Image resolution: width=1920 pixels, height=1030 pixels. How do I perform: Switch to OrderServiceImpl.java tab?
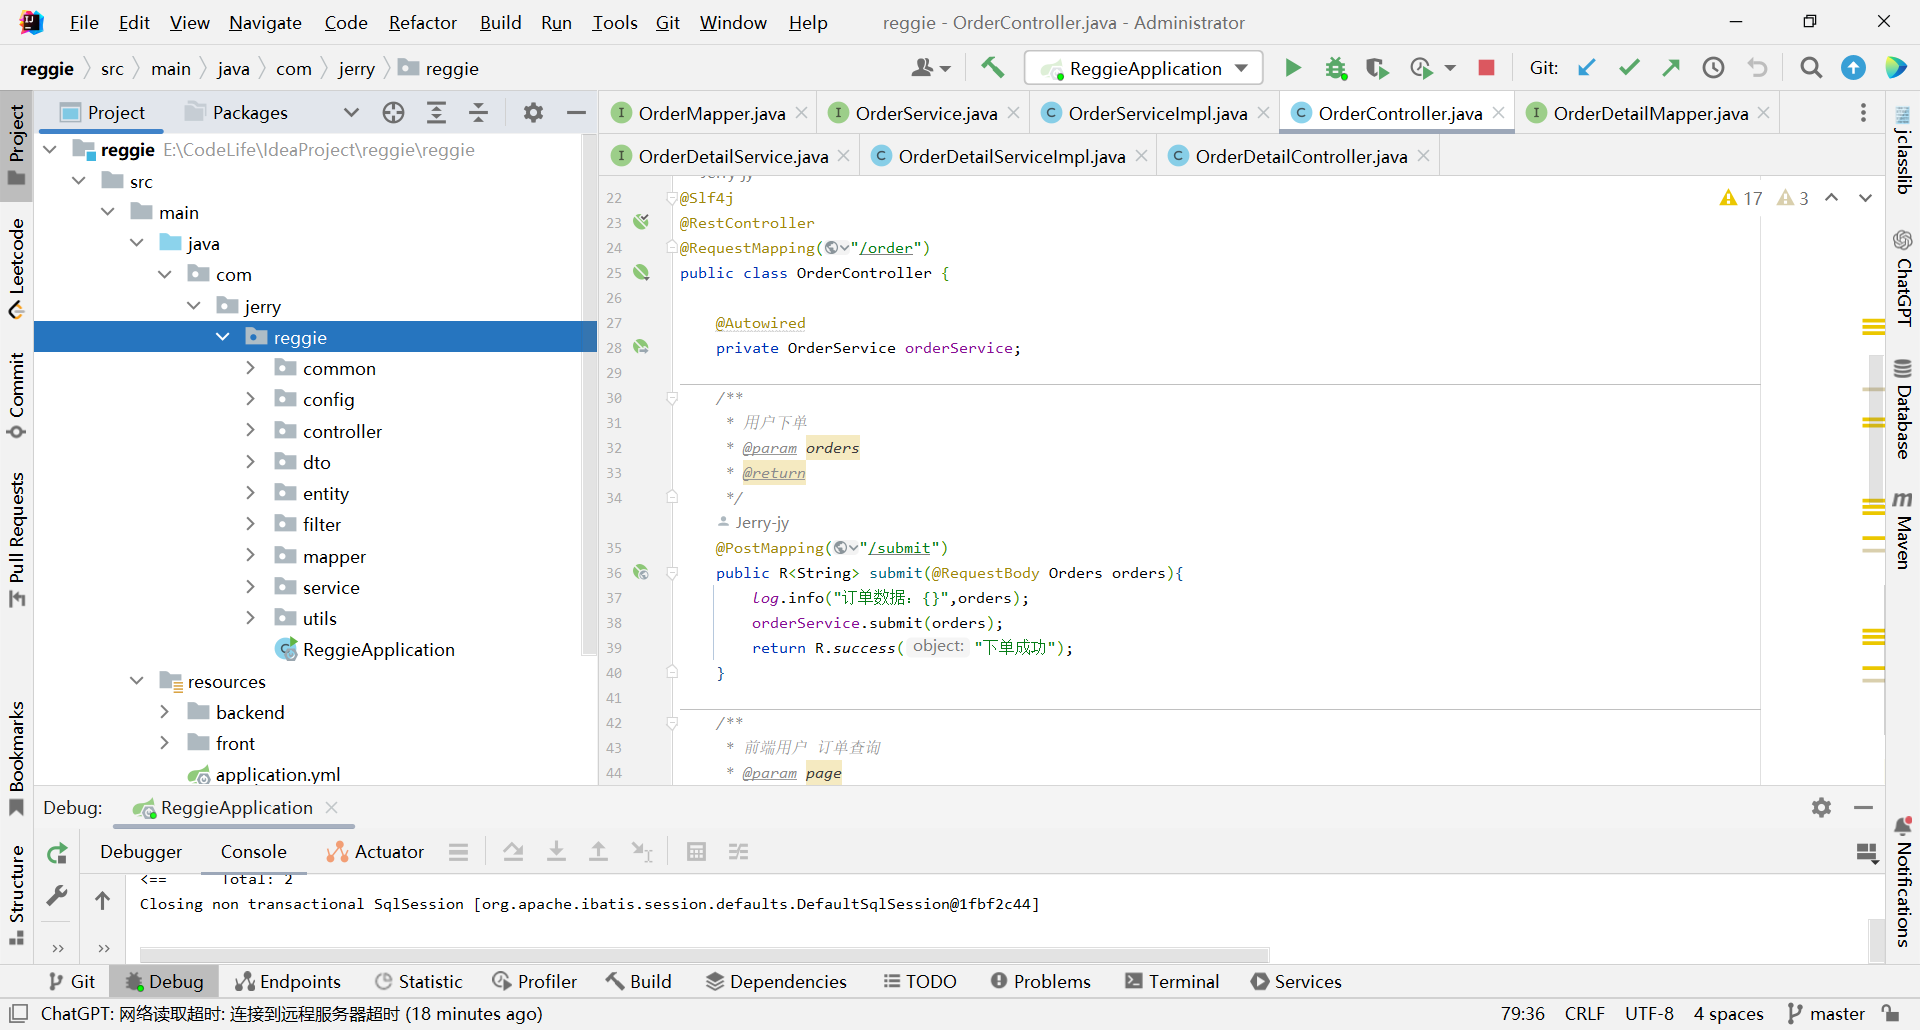click(1157, 113)
